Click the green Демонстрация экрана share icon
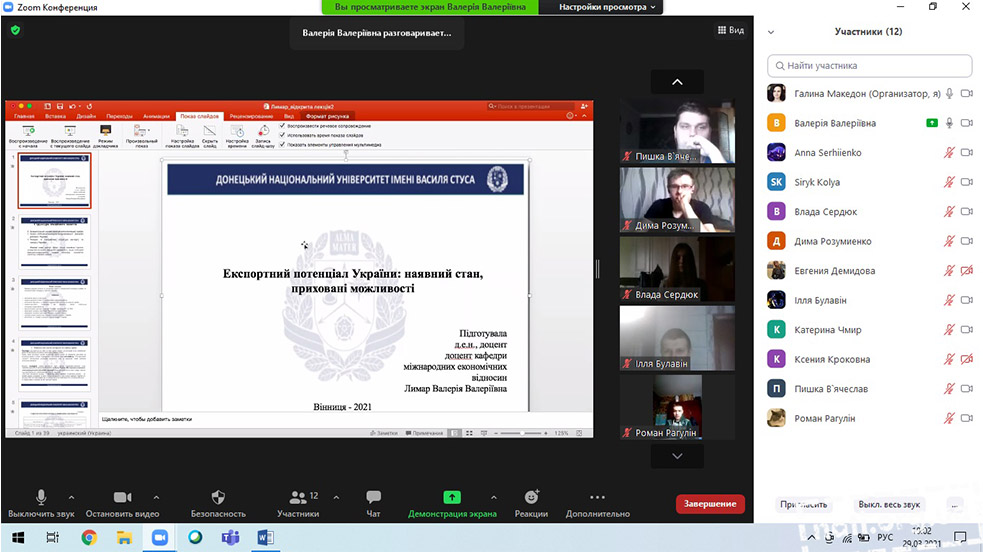 tap(452, 497)
